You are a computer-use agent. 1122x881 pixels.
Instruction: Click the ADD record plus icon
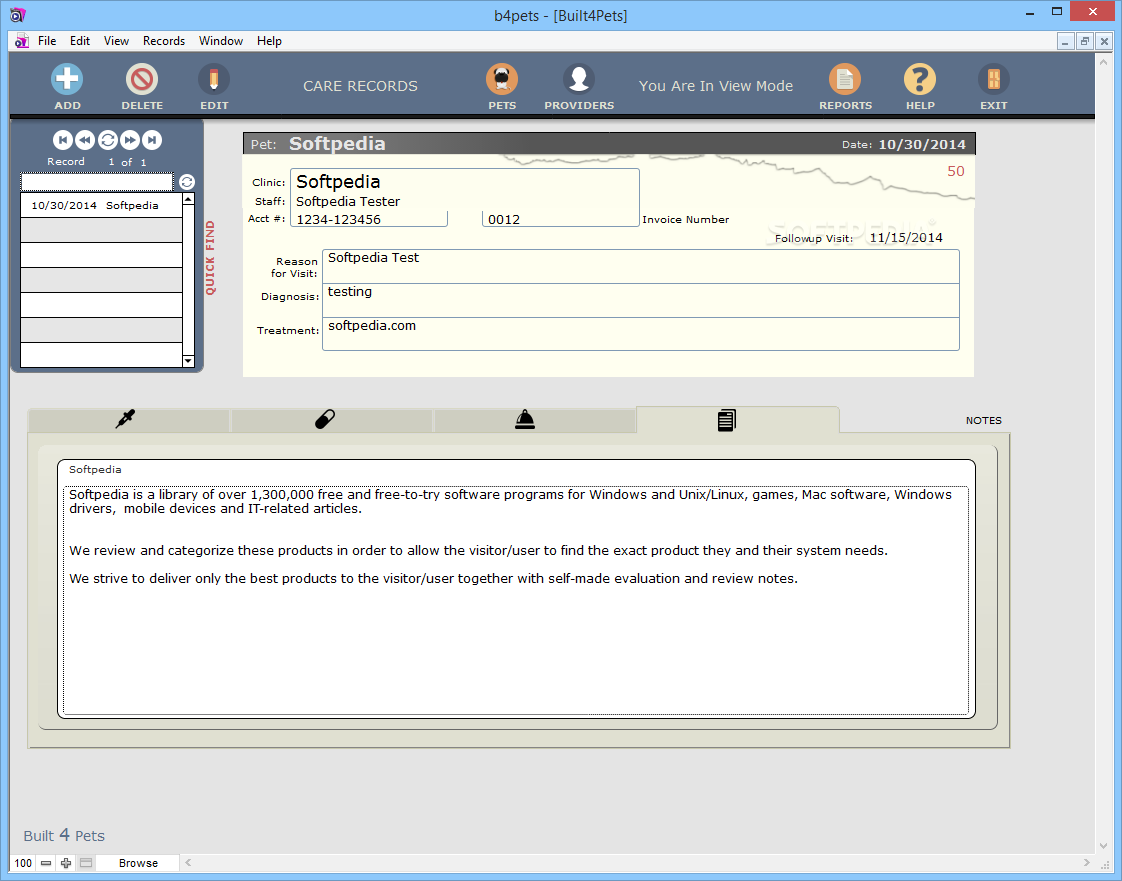coord(67,79)
